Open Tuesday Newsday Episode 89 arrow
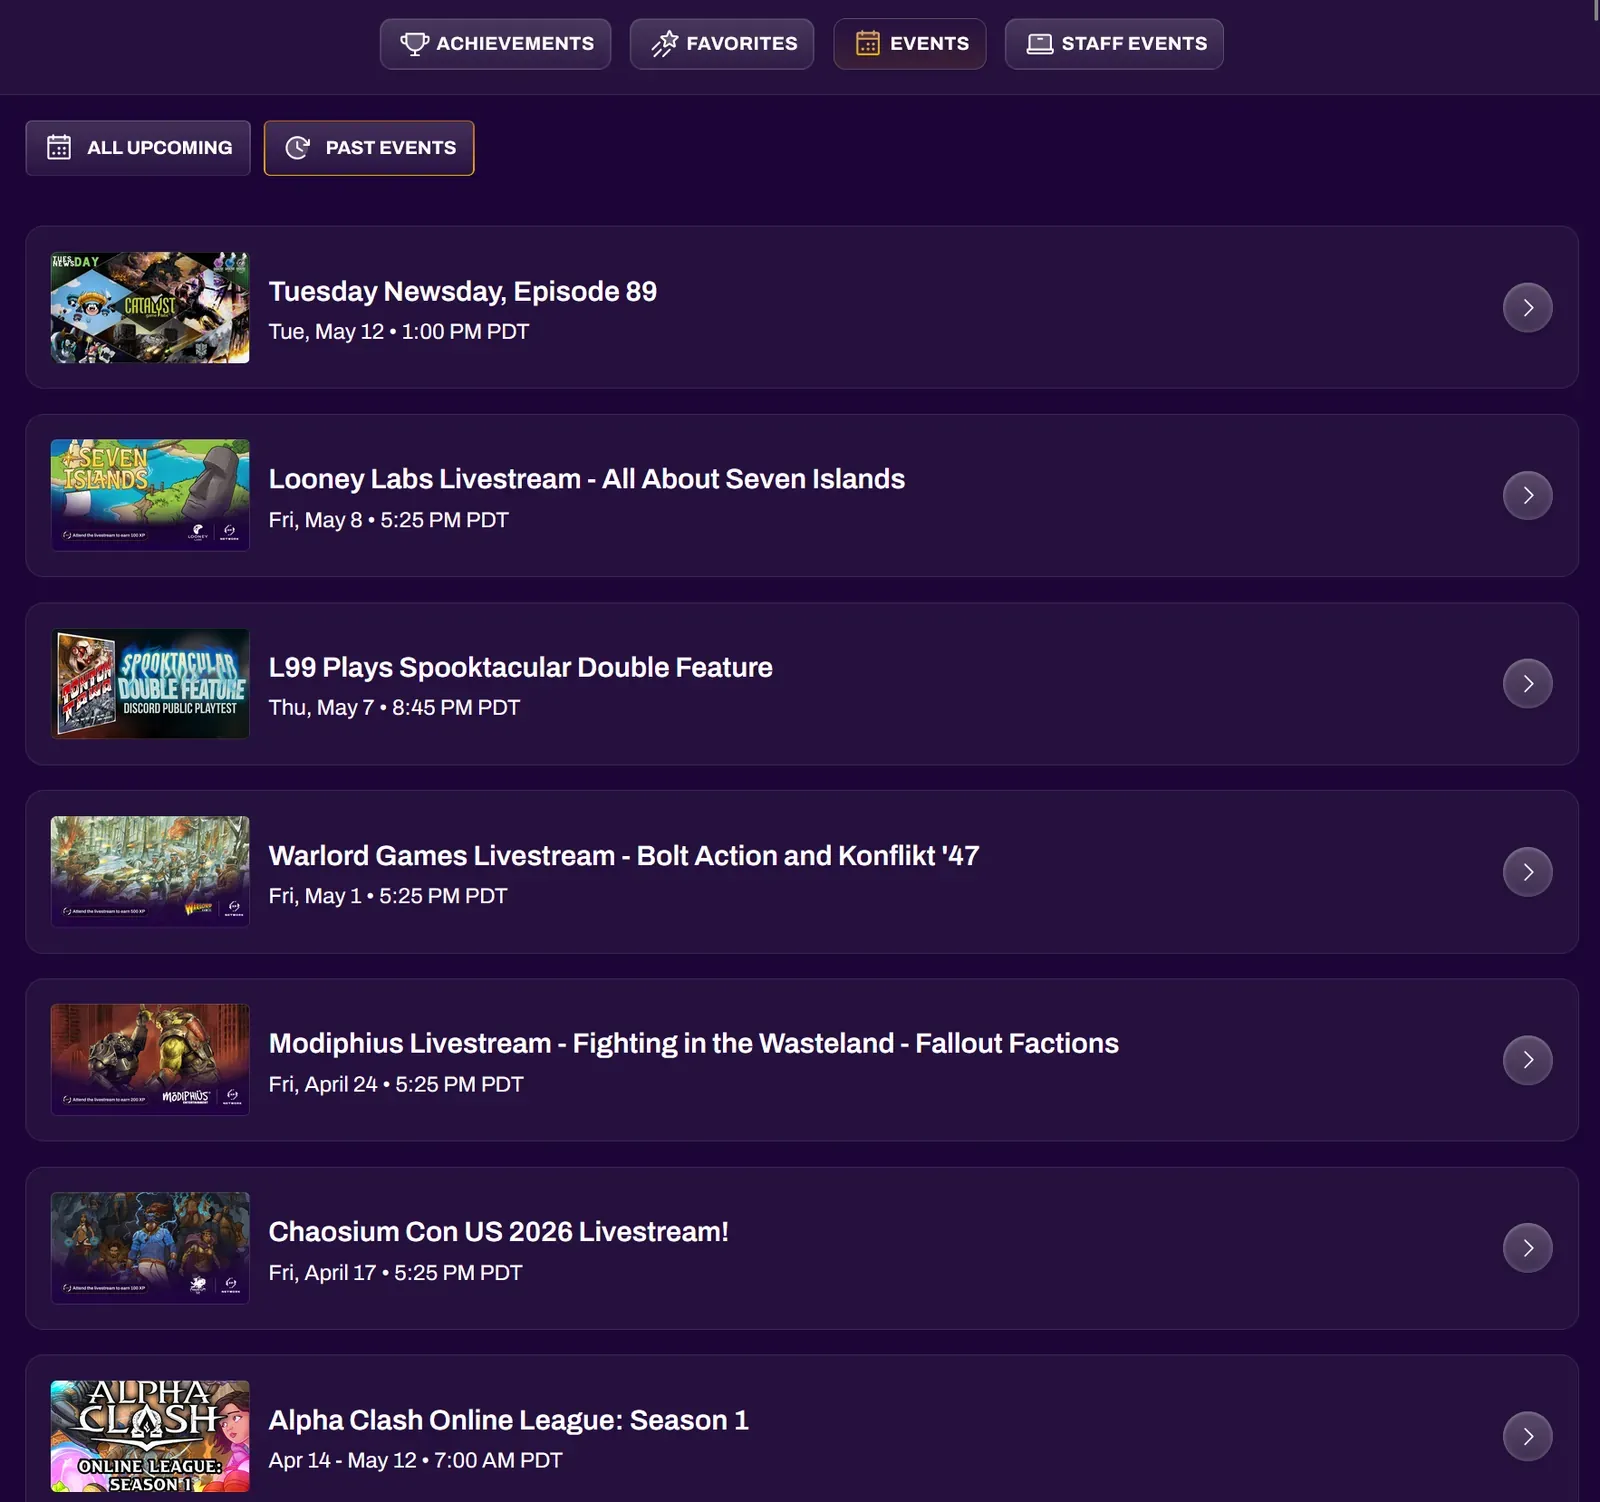 1528,307
